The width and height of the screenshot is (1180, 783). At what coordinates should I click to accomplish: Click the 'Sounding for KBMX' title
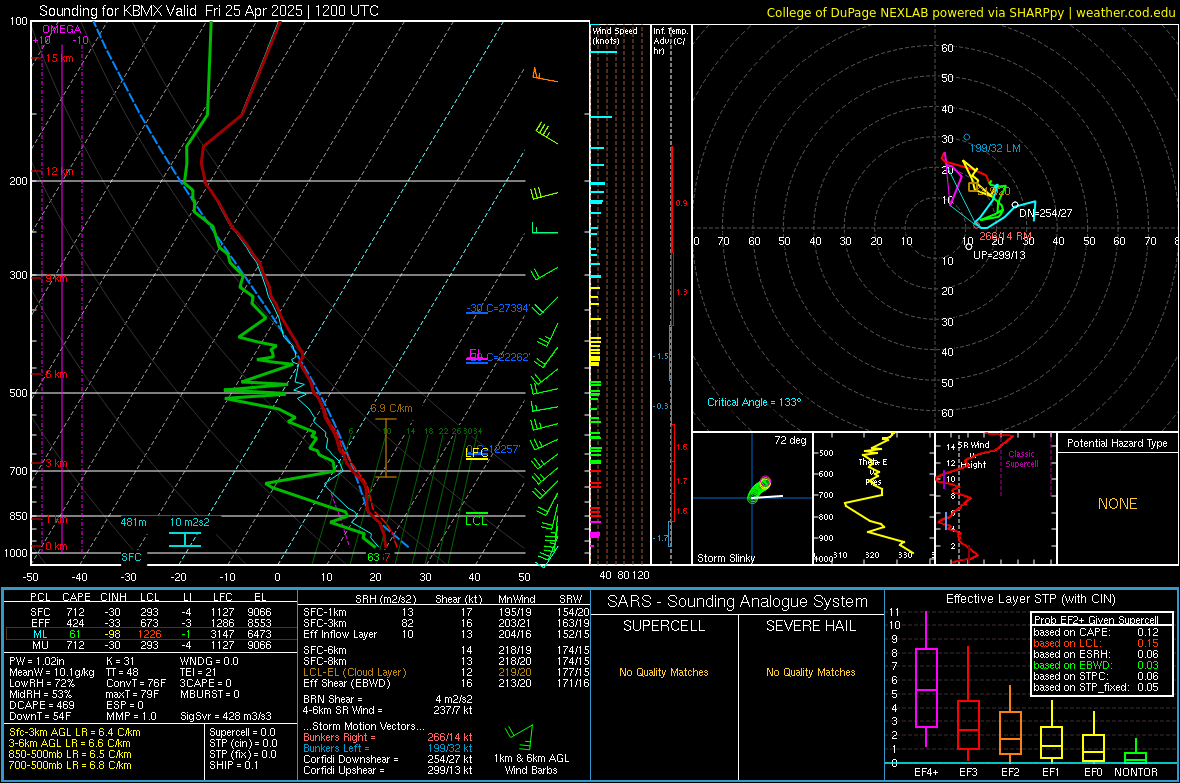pos(208,11)
